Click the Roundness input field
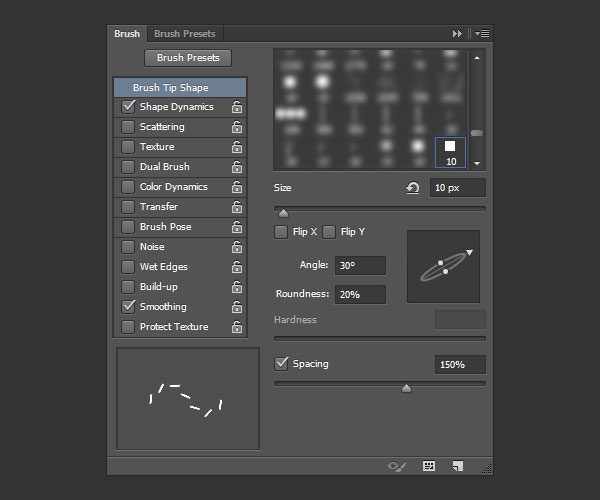 tap(360, 295)
